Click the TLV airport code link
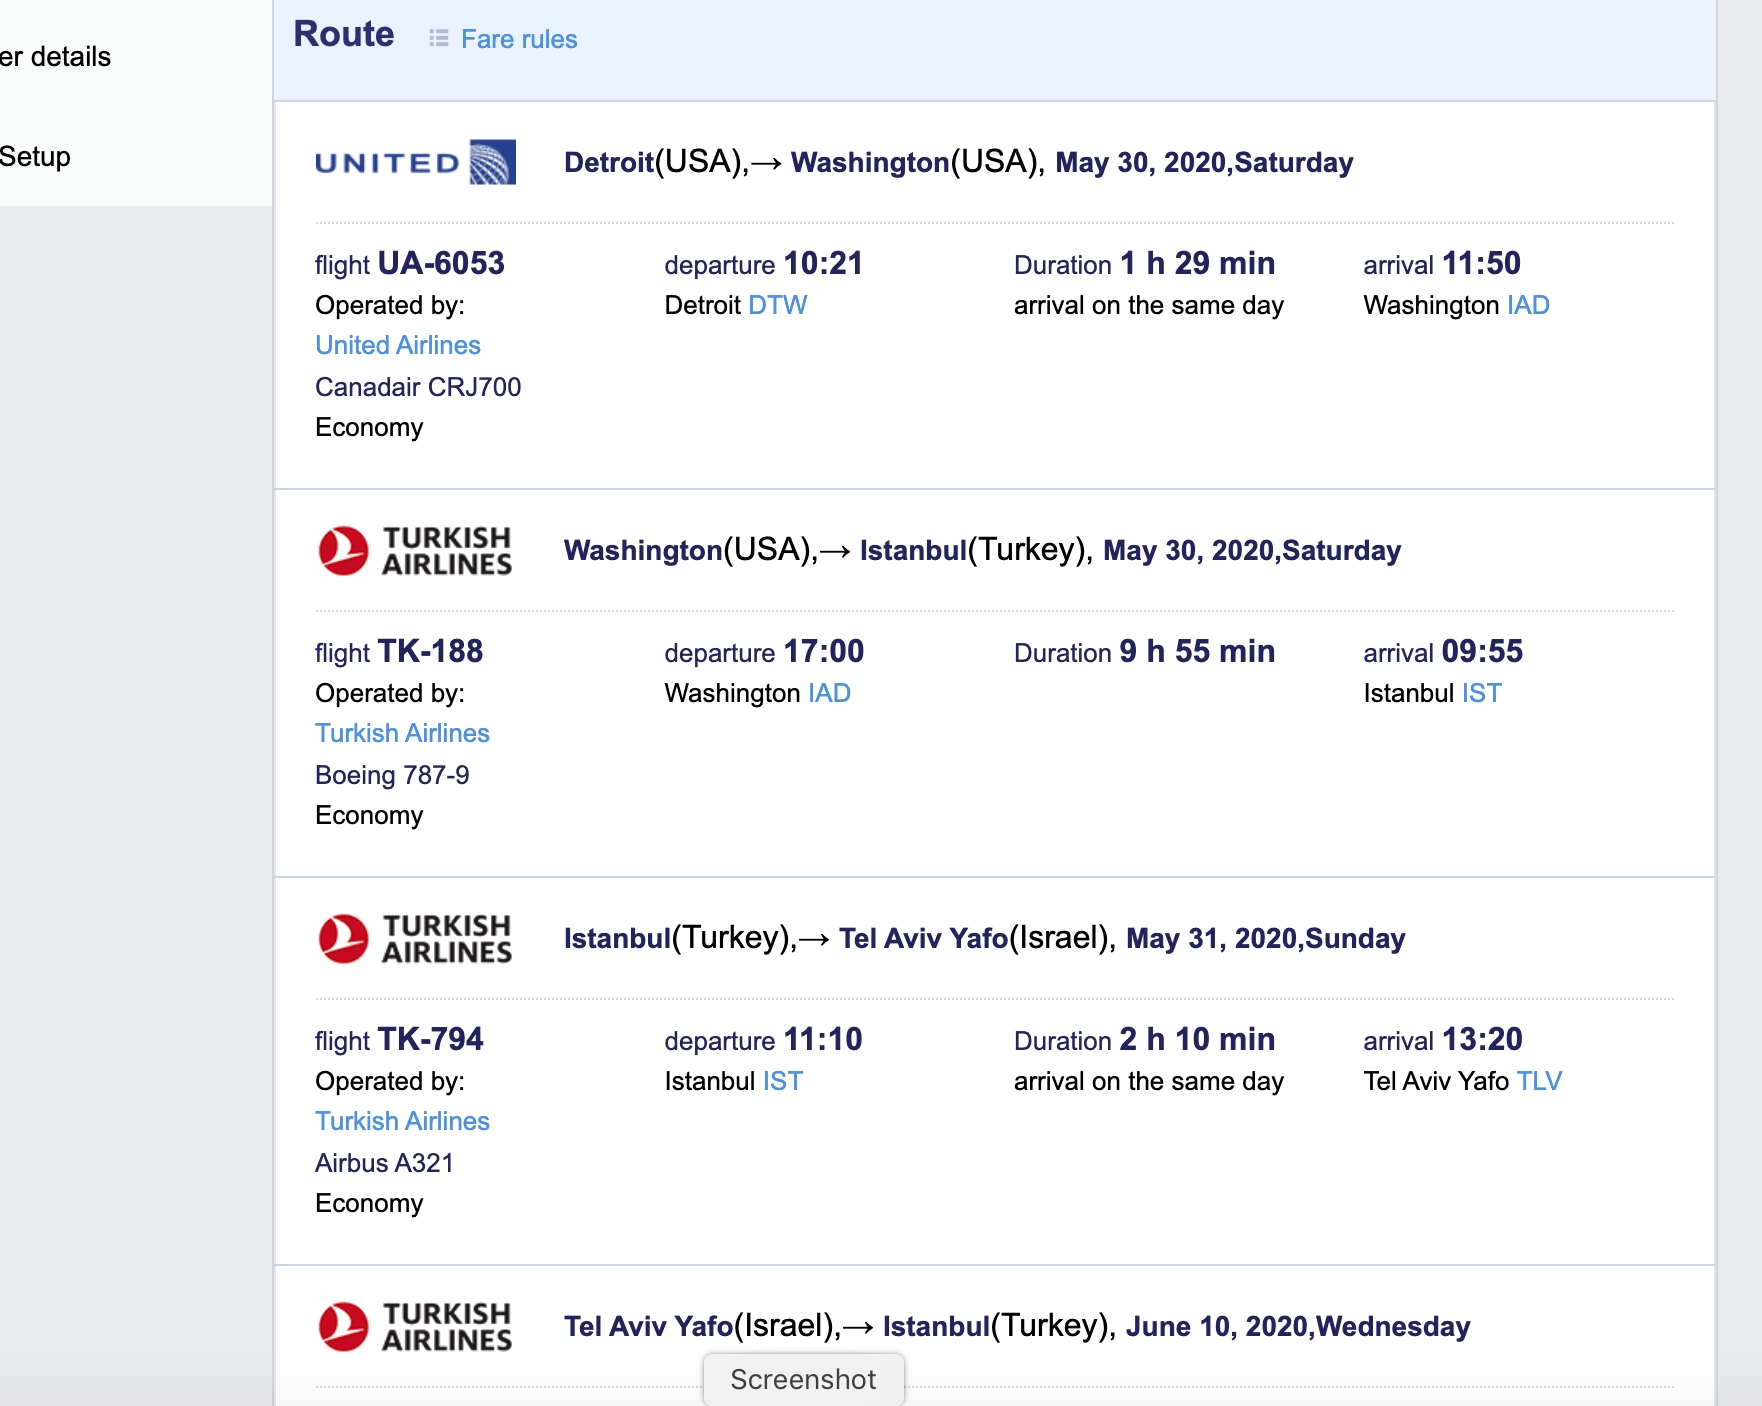 pos(1539,1081)
